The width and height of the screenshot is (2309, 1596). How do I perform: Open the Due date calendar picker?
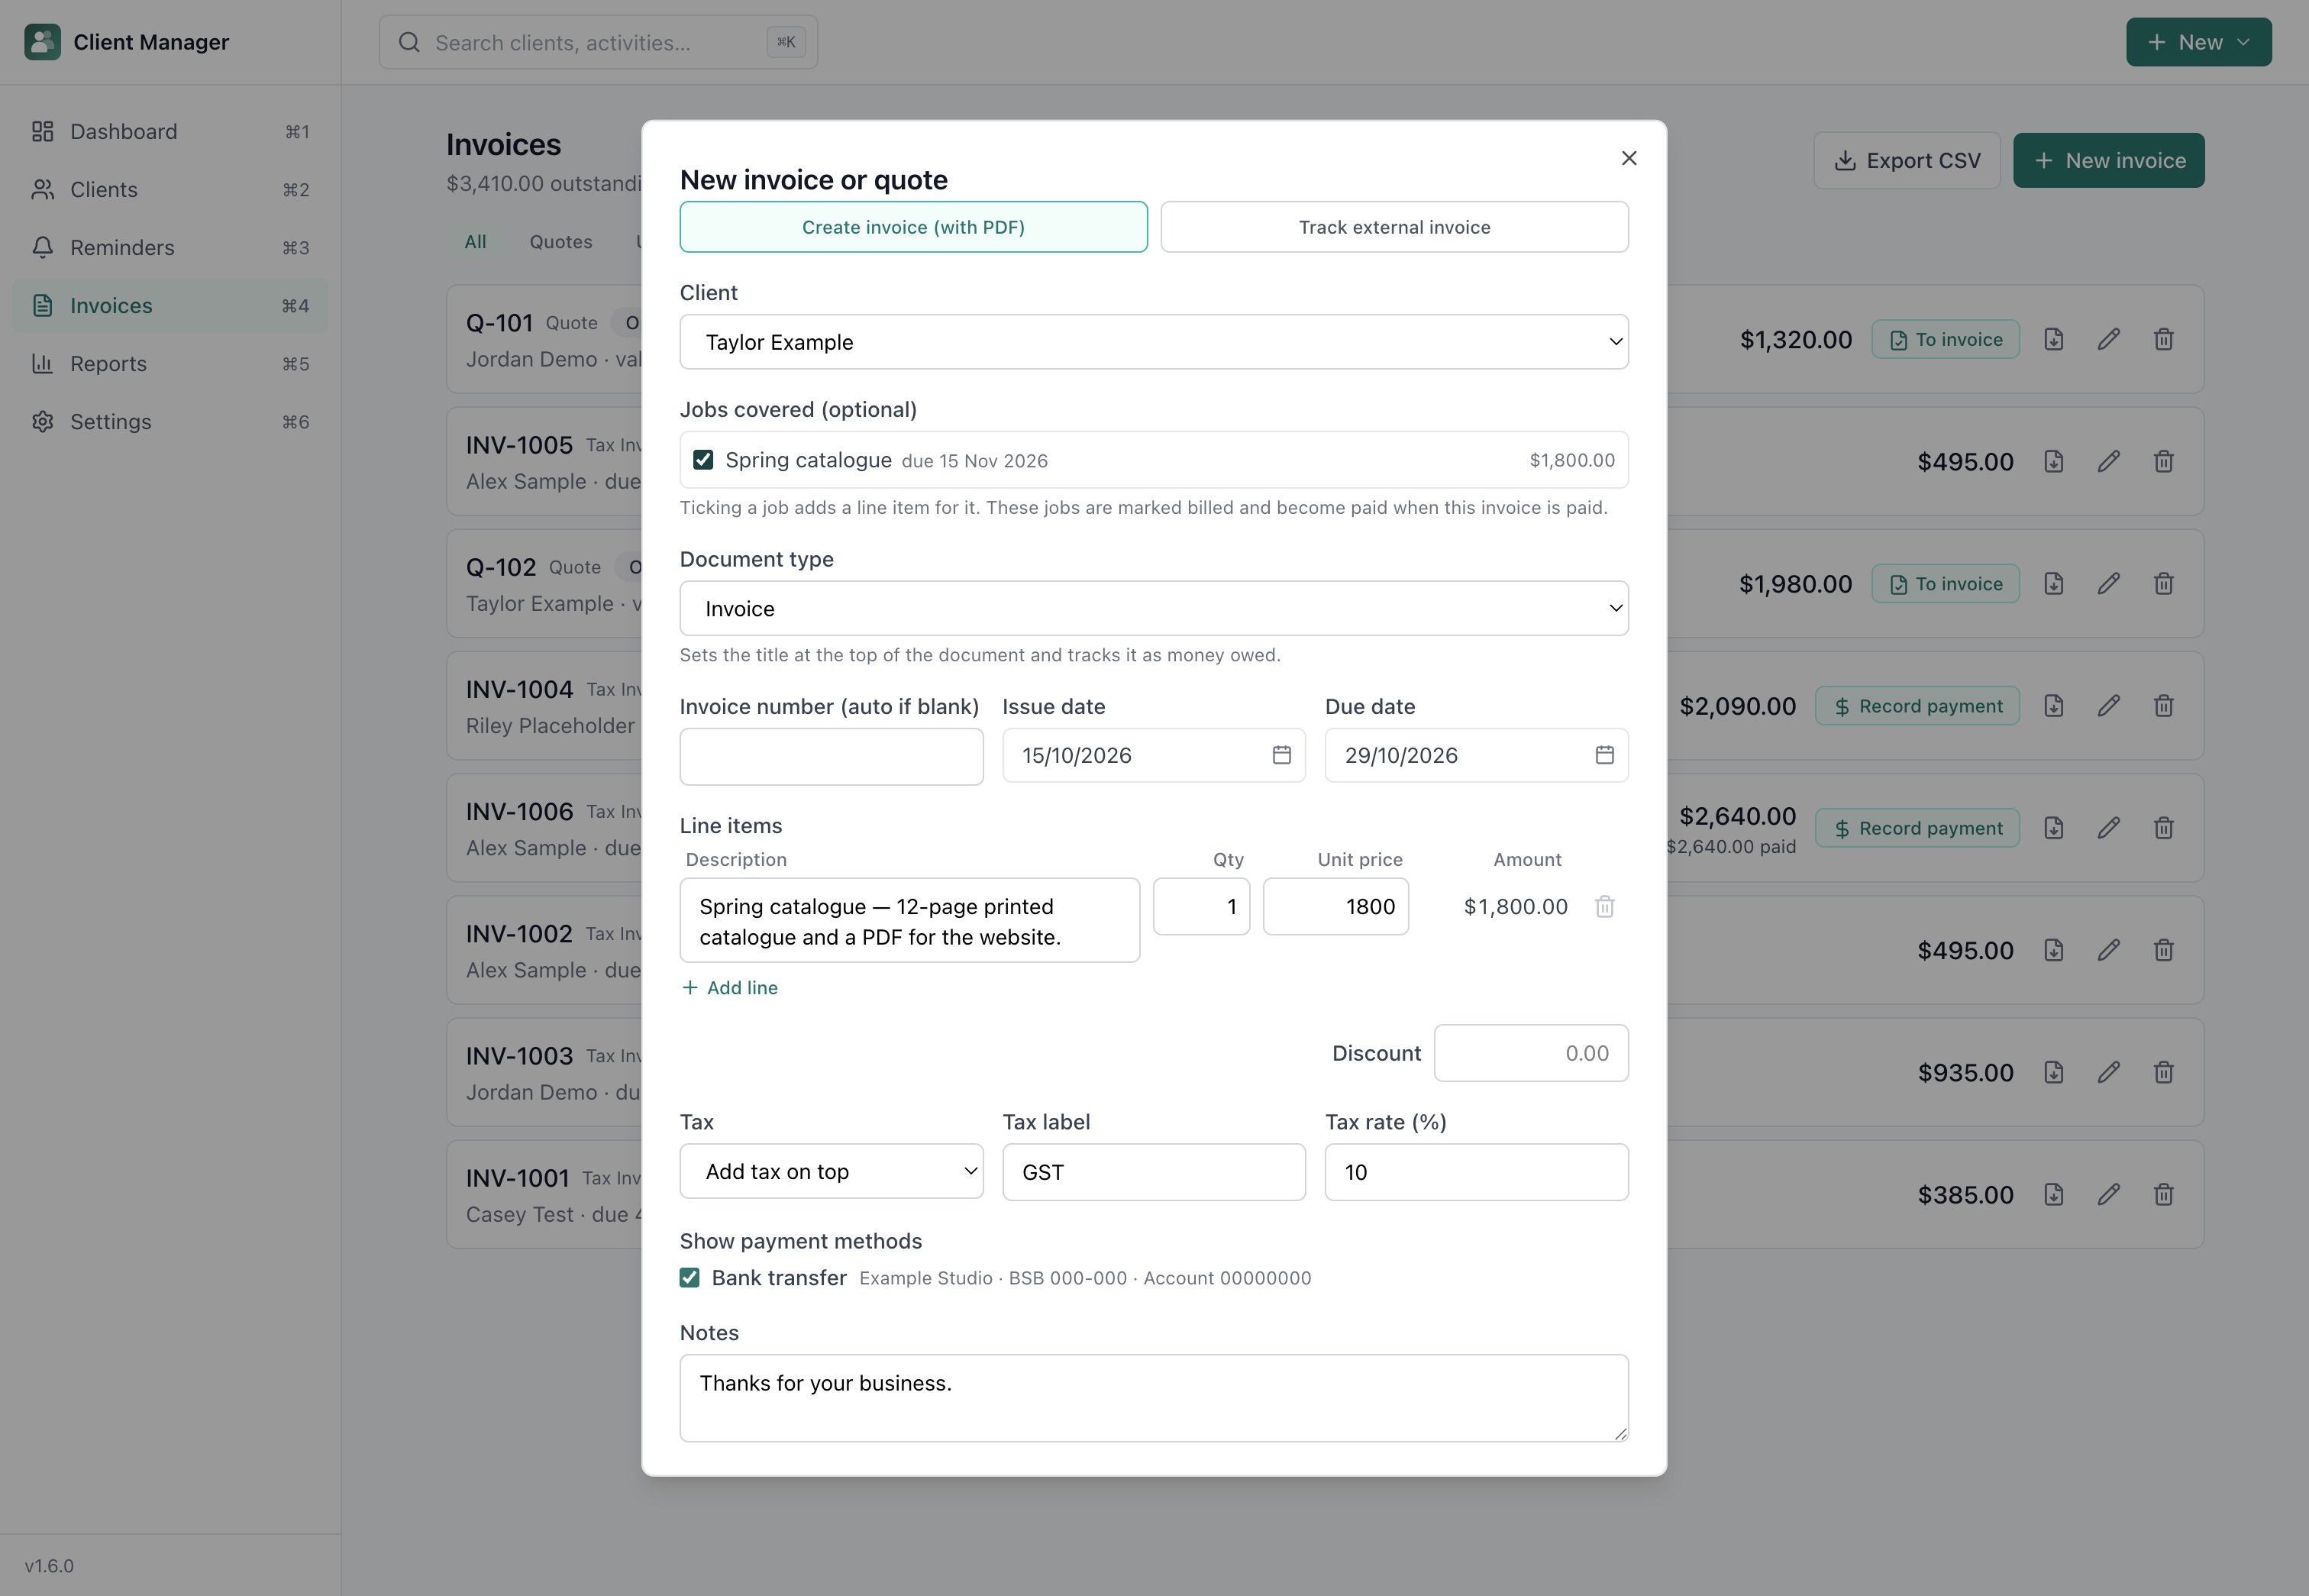pos(1604,755)
